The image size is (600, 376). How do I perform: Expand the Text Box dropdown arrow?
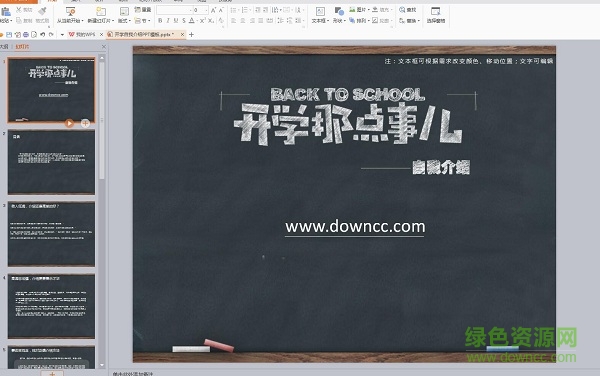[328, 21]
